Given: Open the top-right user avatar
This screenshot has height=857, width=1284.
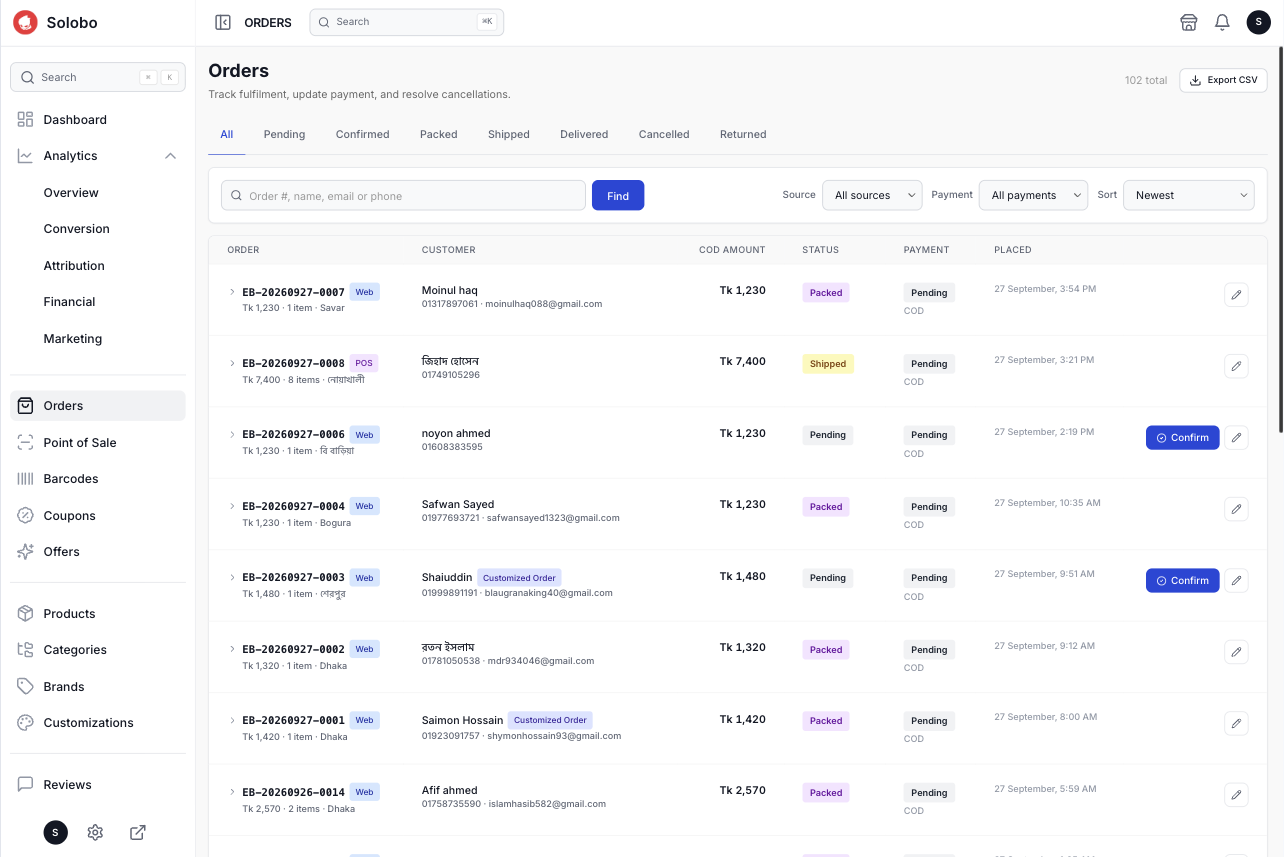Looking at the screenshot, I should click(1258, 22).
